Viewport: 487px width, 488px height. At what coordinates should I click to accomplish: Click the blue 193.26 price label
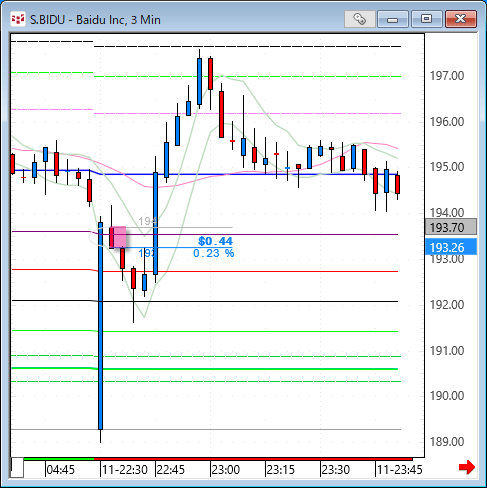point(451,247)
